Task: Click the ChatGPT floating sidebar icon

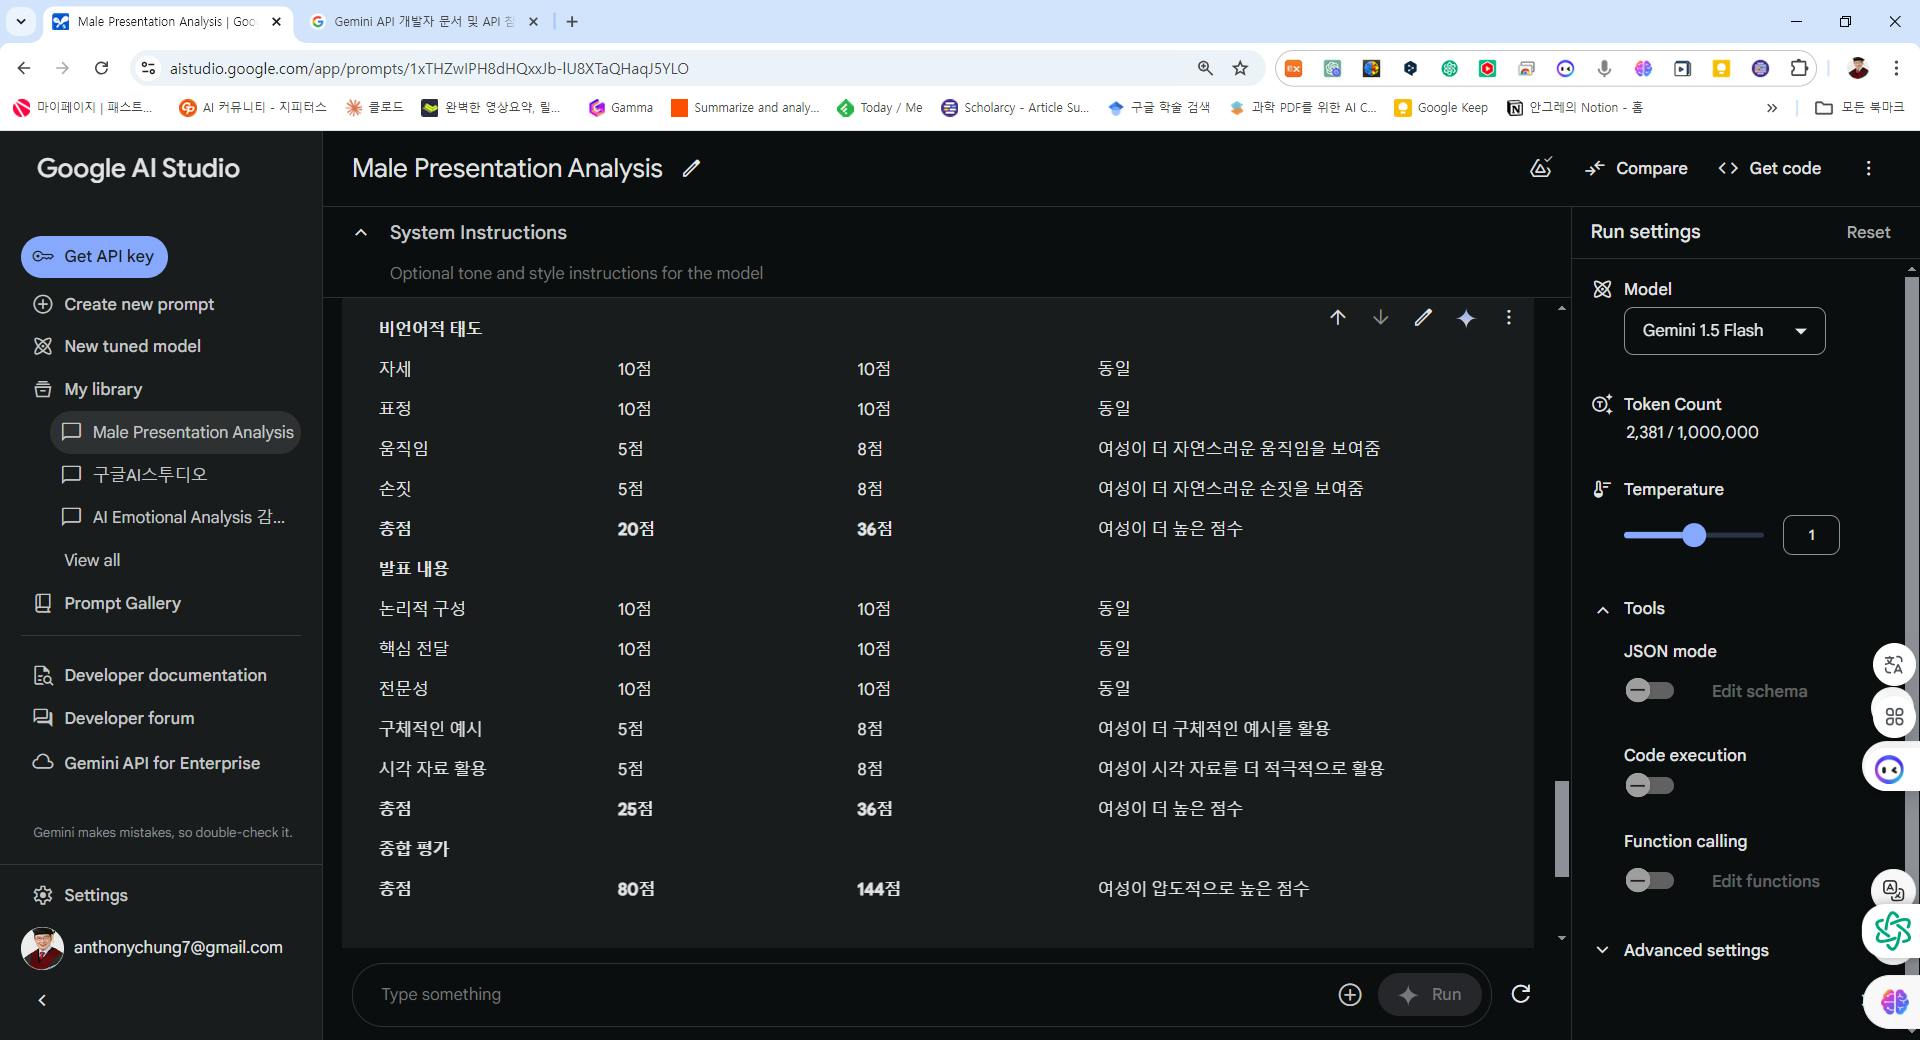Action: [x=1891, y=931]
